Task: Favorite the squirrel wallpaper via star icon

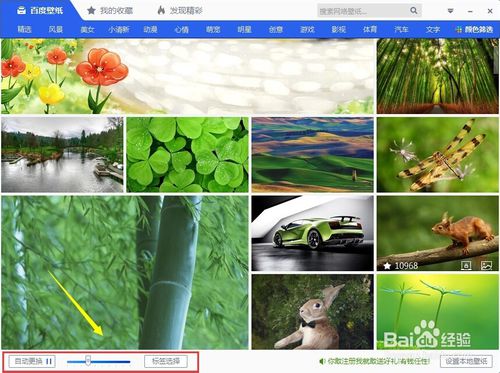Action: pos(387,266)
